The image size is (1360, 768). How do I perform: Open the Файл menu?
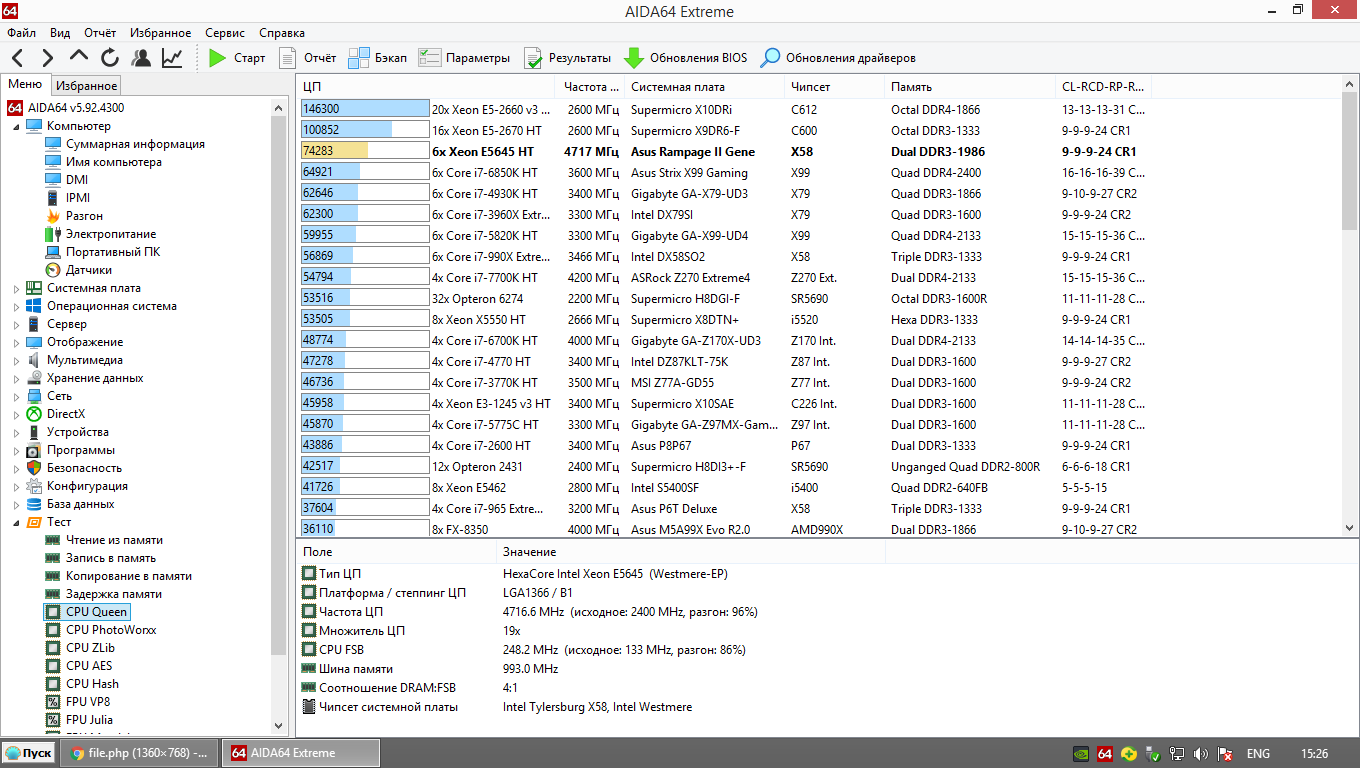pyautogui.click(x=21, y=33)
